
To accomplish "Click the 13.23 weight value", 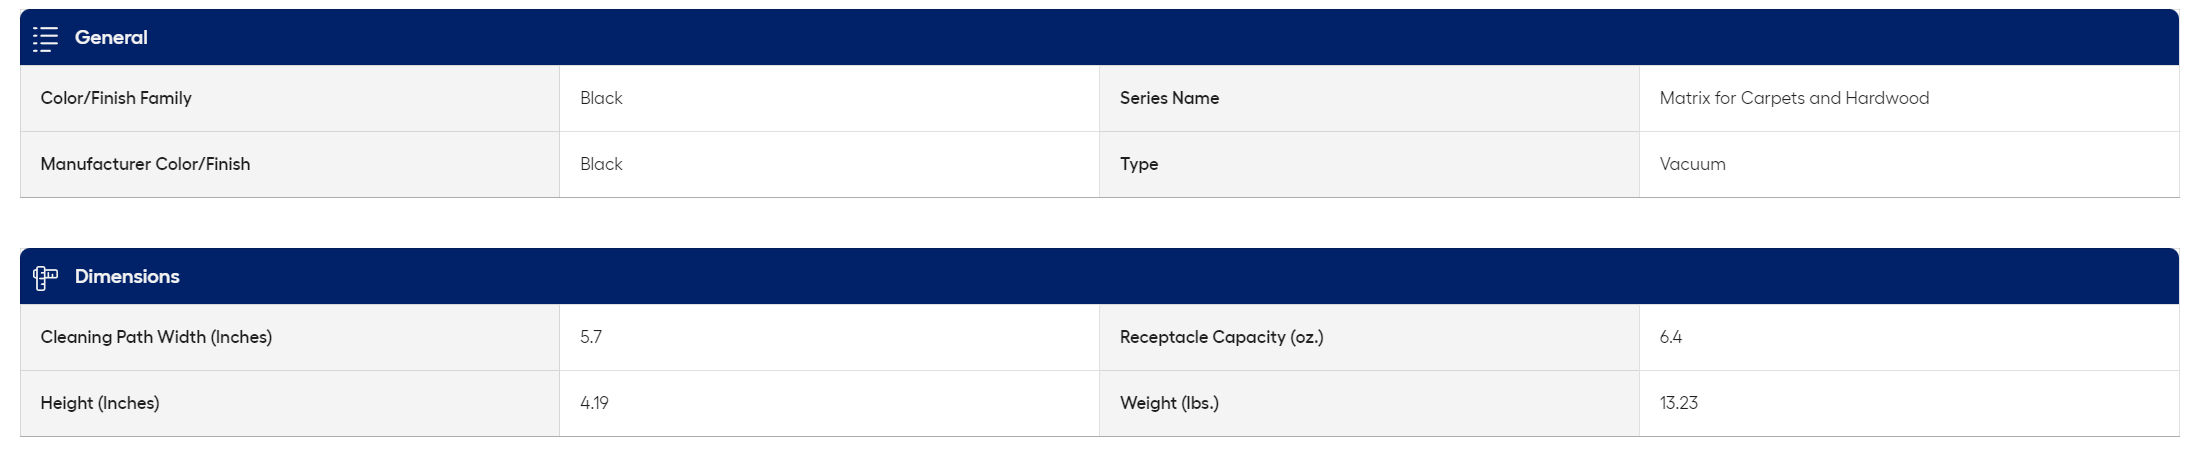I will coord(1679,403).
